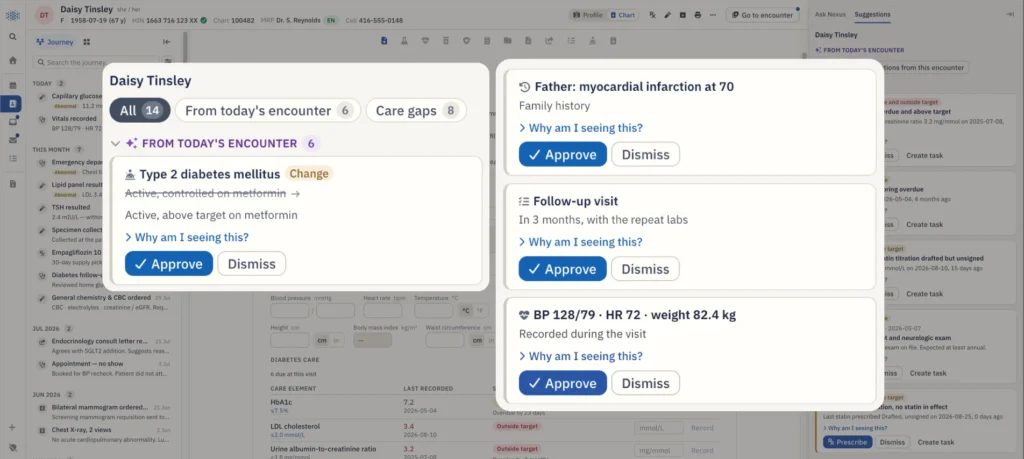Select the HbA1c care element row
The image size is (1024, 459).
493,407
